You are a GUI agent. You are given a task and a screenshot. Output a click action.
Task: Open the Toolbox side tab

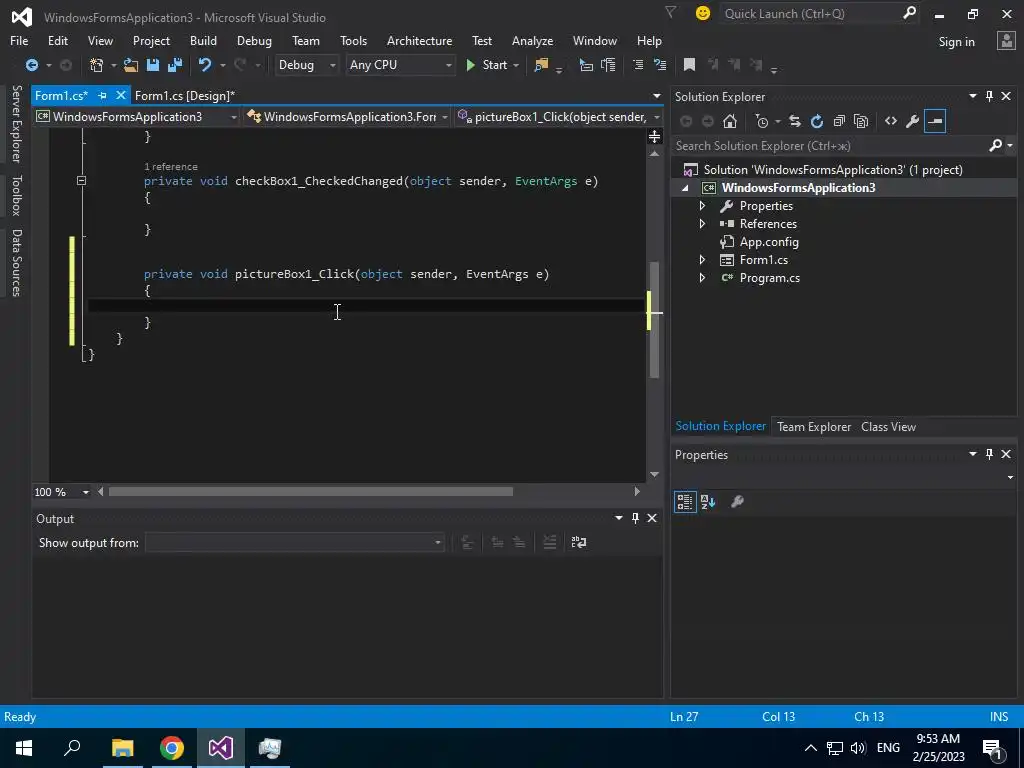[x=16, y=195]
